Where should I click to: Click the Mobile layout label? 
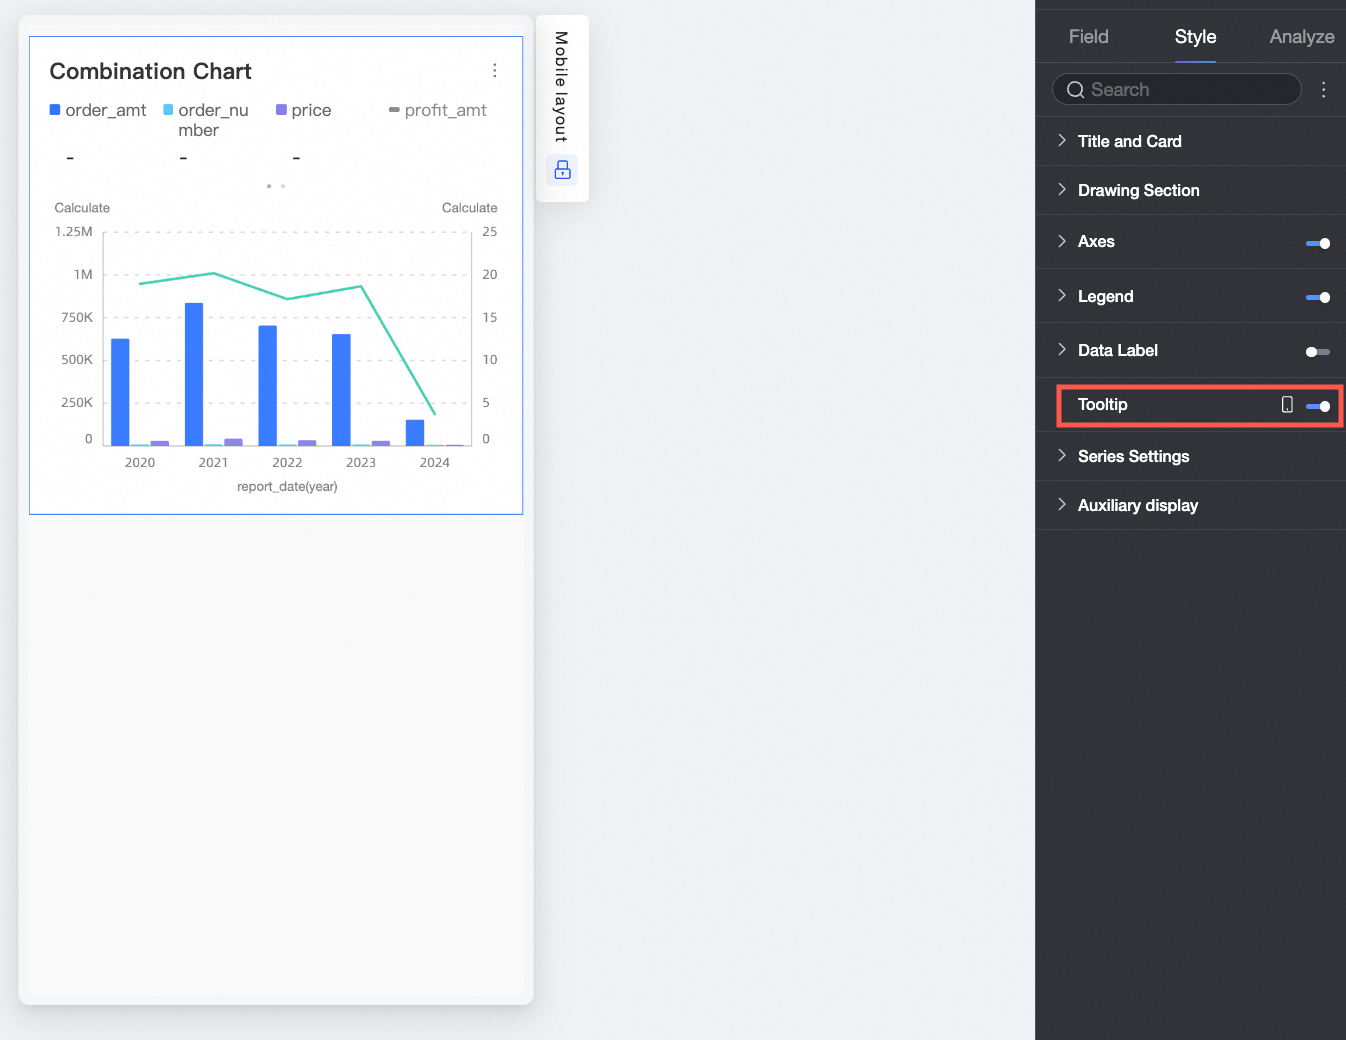[561, 86]
